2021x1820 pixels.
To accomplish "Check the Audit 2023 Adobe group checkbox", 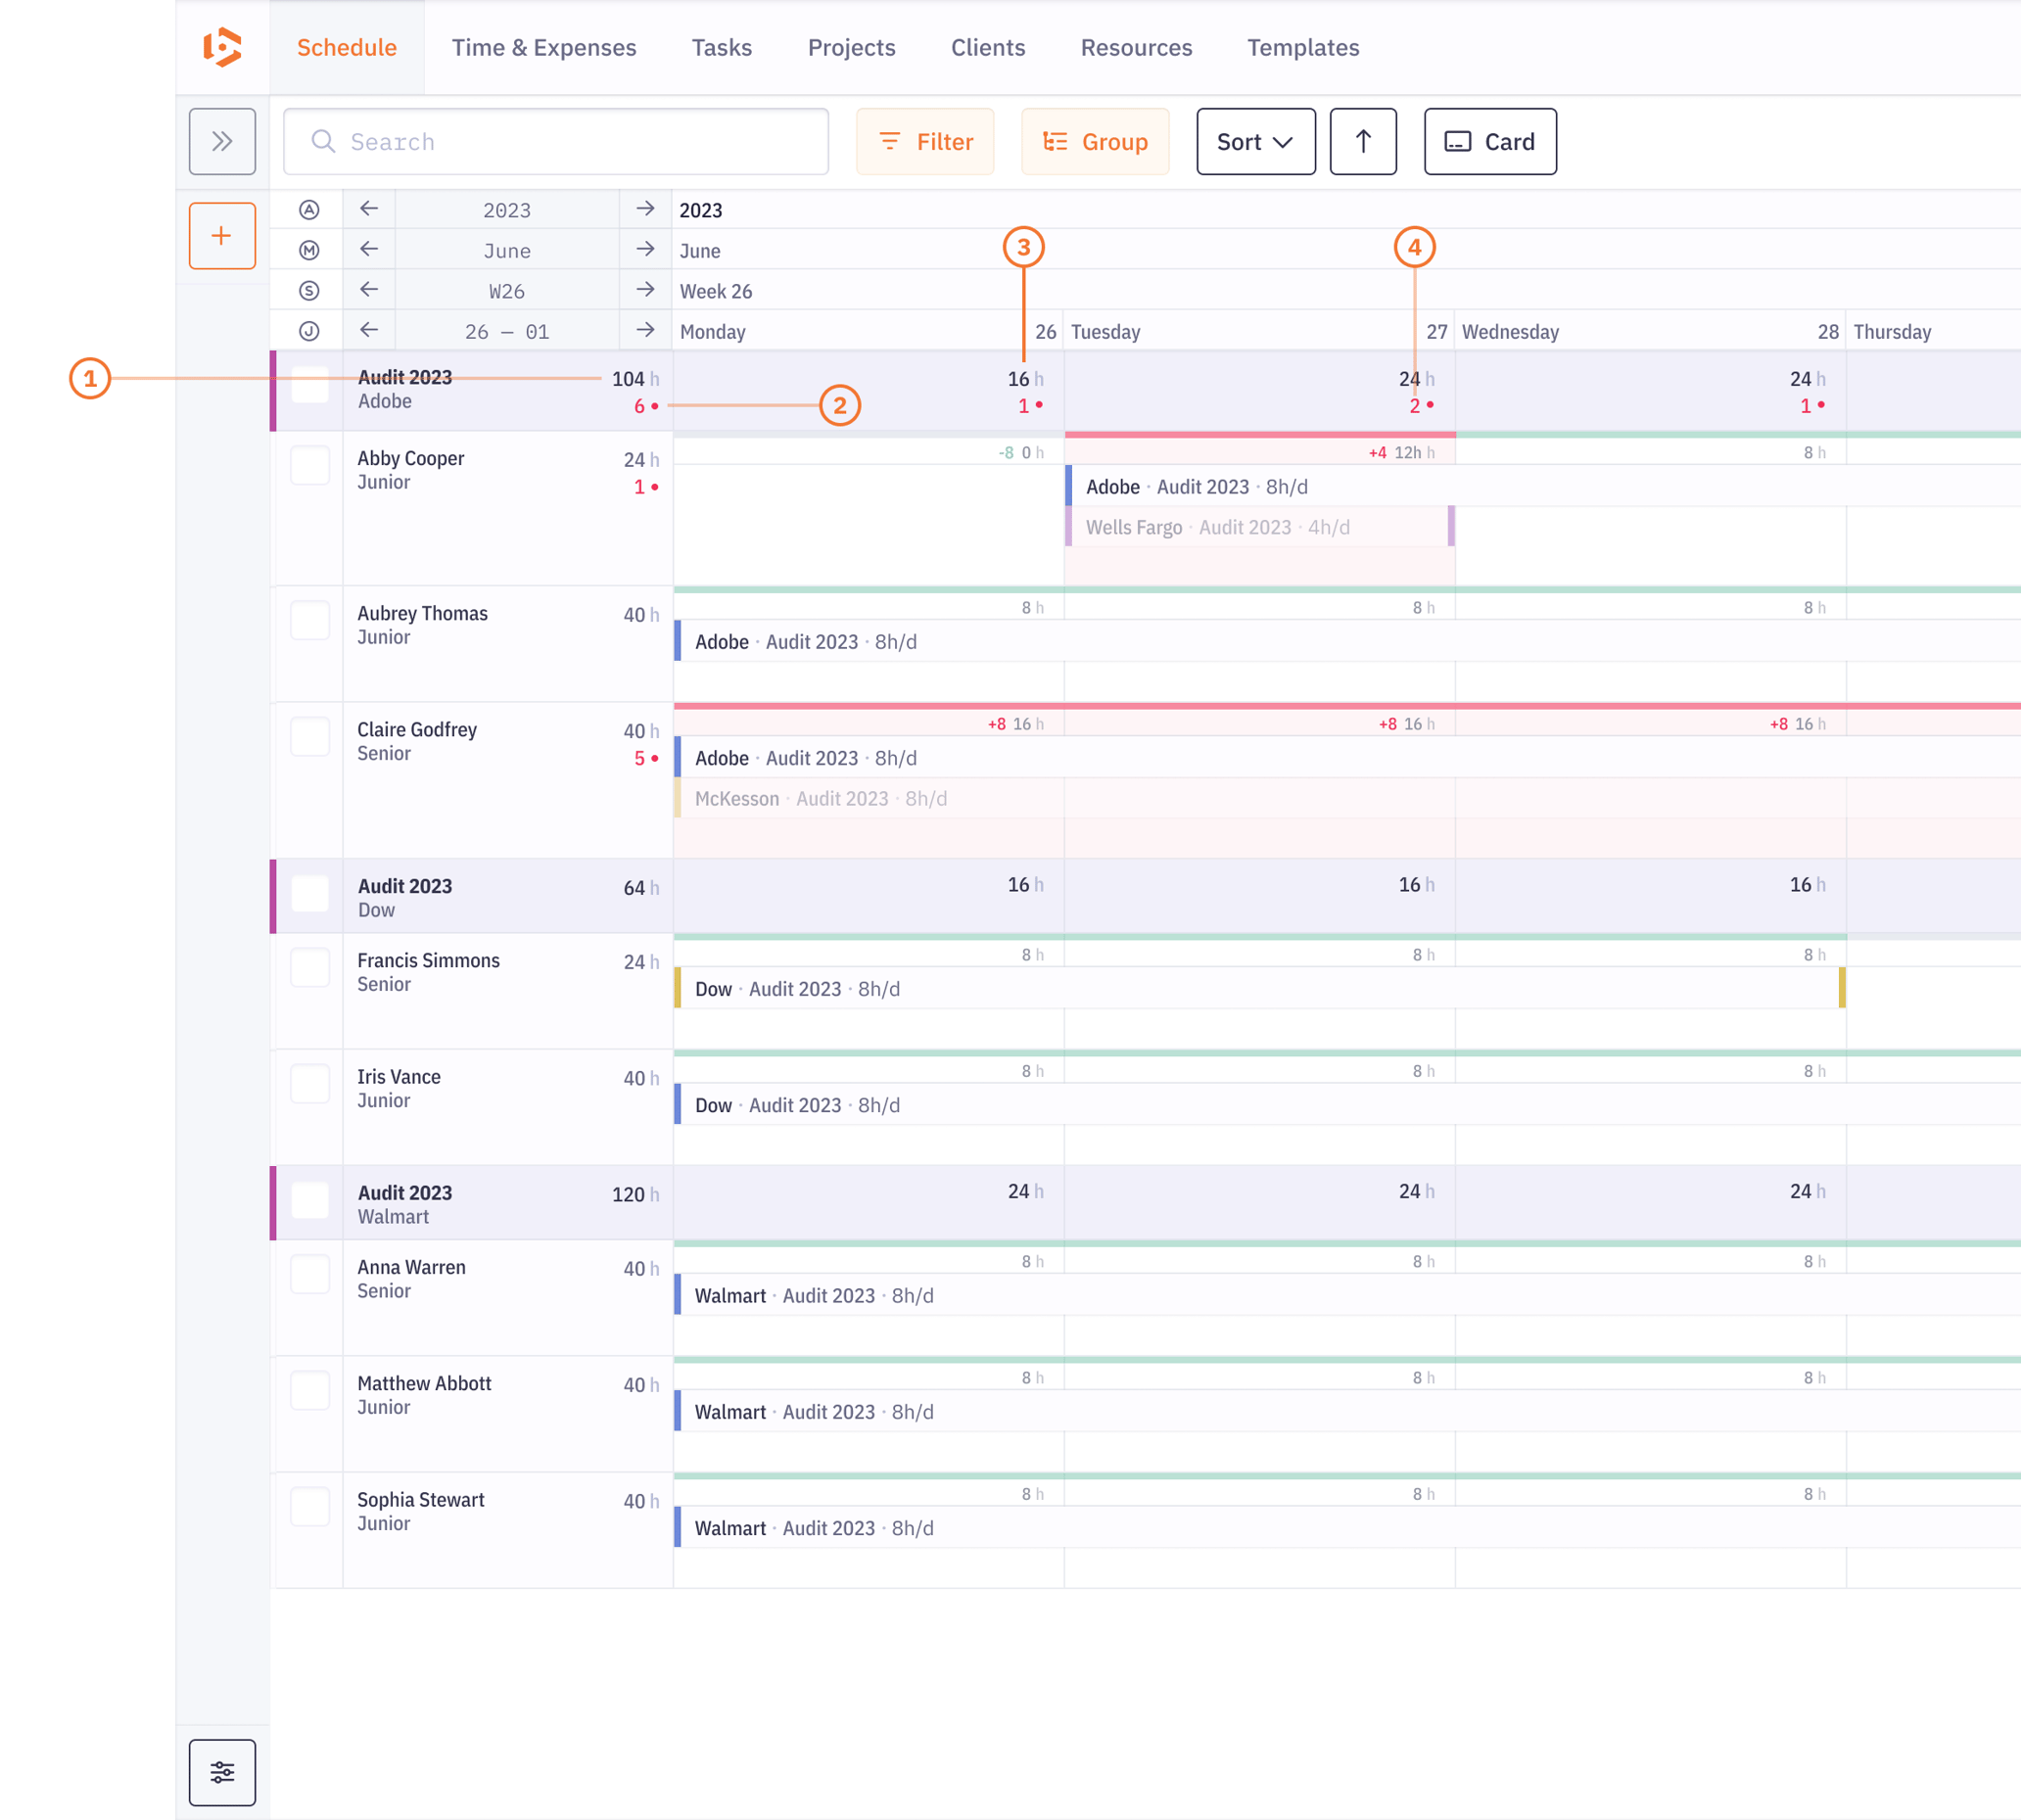I will (x=310, y=385).
